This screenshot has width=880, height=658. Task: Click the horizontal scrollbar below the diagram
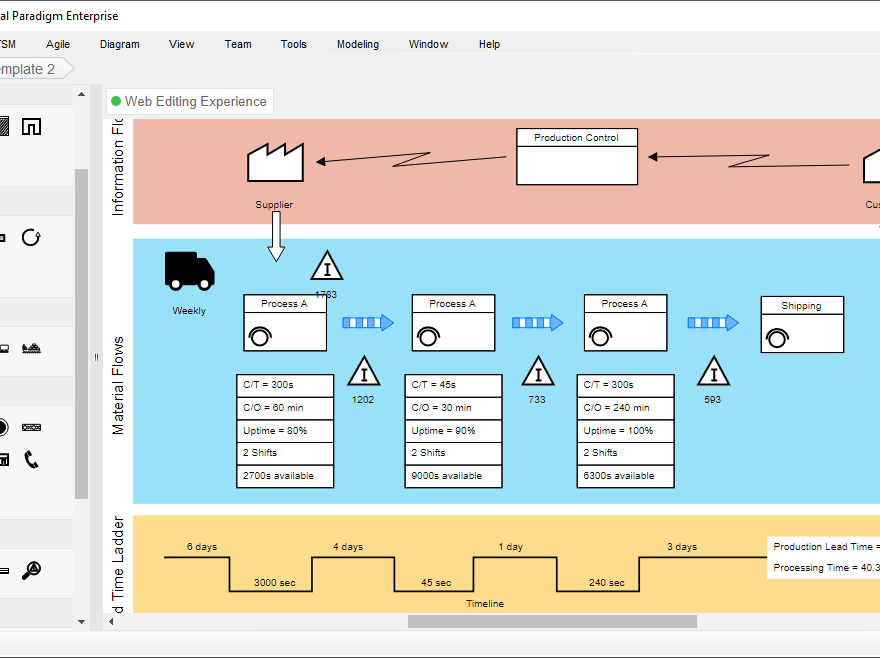[550, 620]
